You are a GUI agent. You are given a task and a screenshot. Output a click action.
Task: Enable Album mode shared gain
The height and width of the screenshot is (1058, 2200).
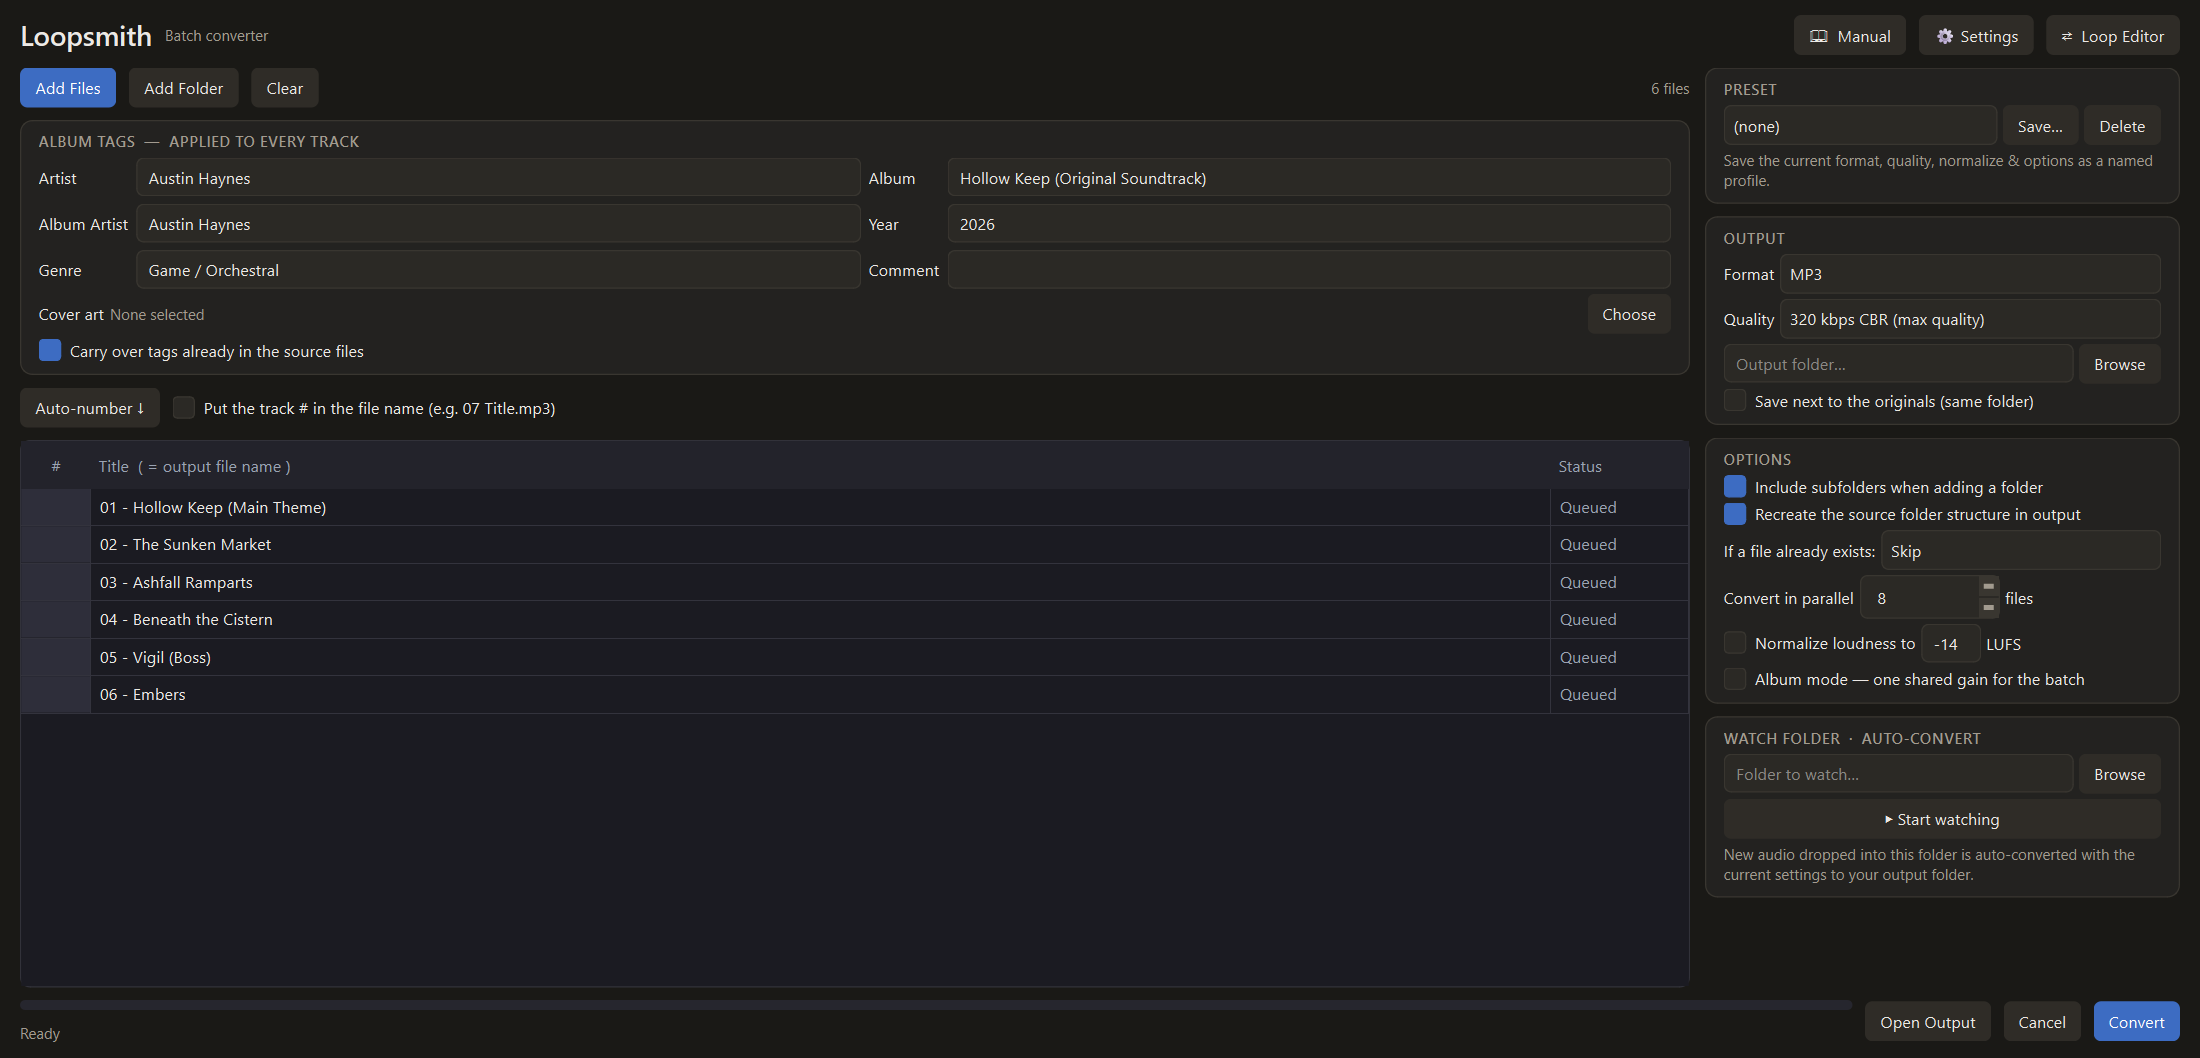1735,679
